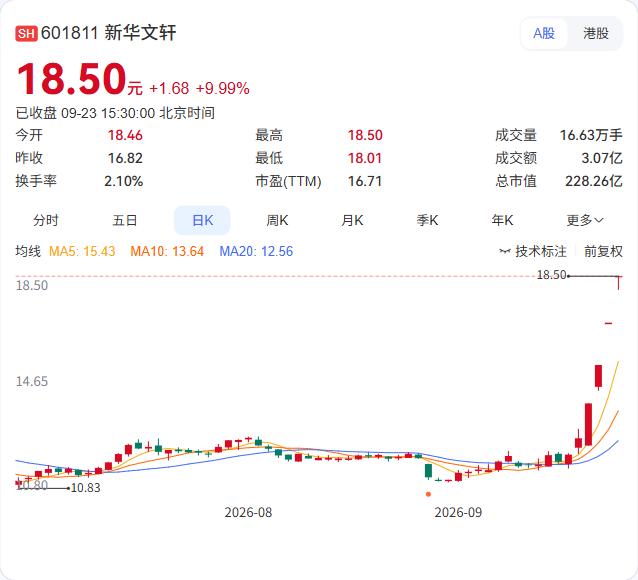Click 换手率 value 2.10%
Viewport: 638px width, 580px height.
(123, 181)
